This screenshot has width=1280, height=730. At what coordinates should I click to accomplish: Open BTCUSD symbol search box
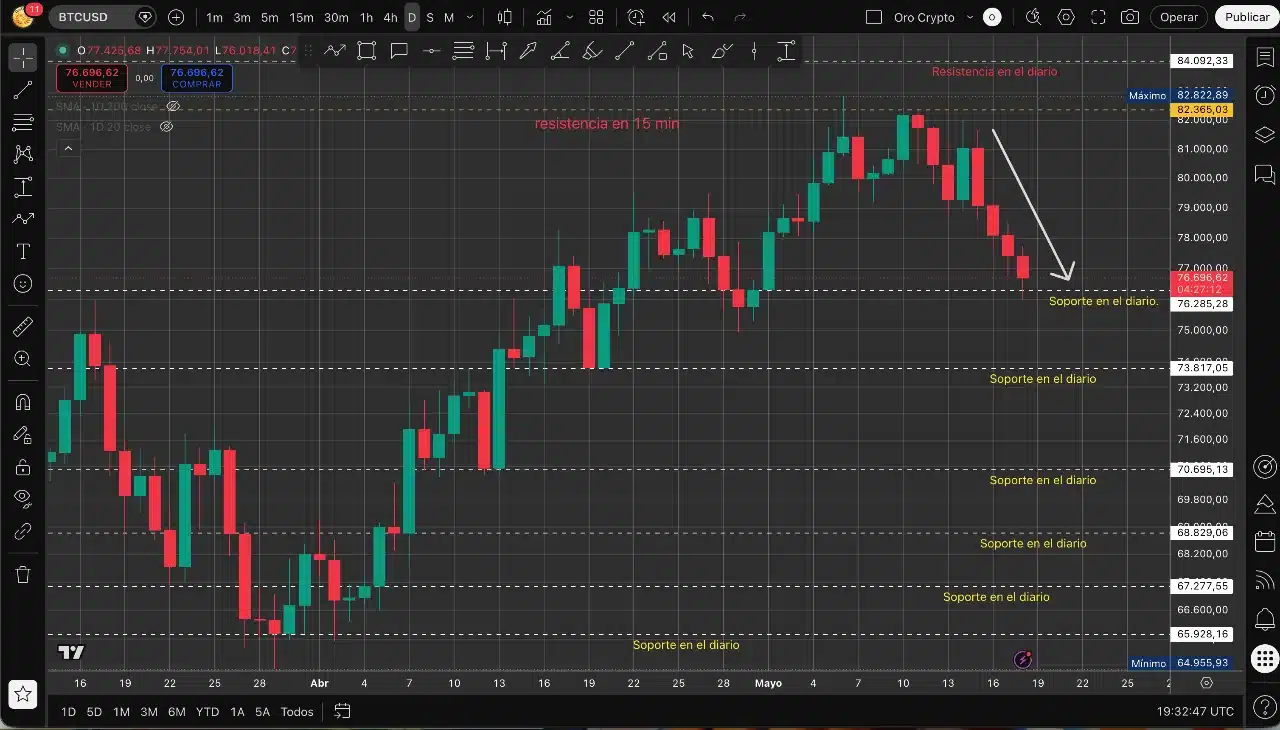[x=103, y=17]
